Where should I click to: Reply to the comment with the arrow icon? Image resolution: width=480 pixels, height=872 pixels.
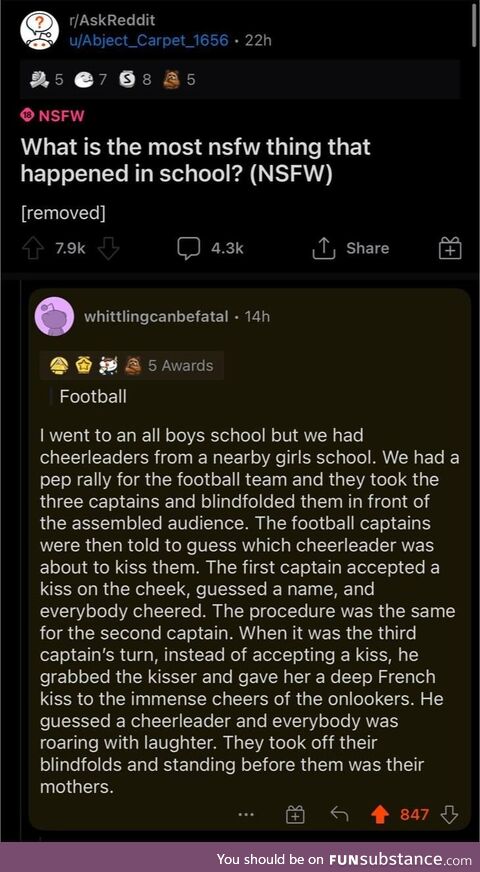click(x=339, y=815)
